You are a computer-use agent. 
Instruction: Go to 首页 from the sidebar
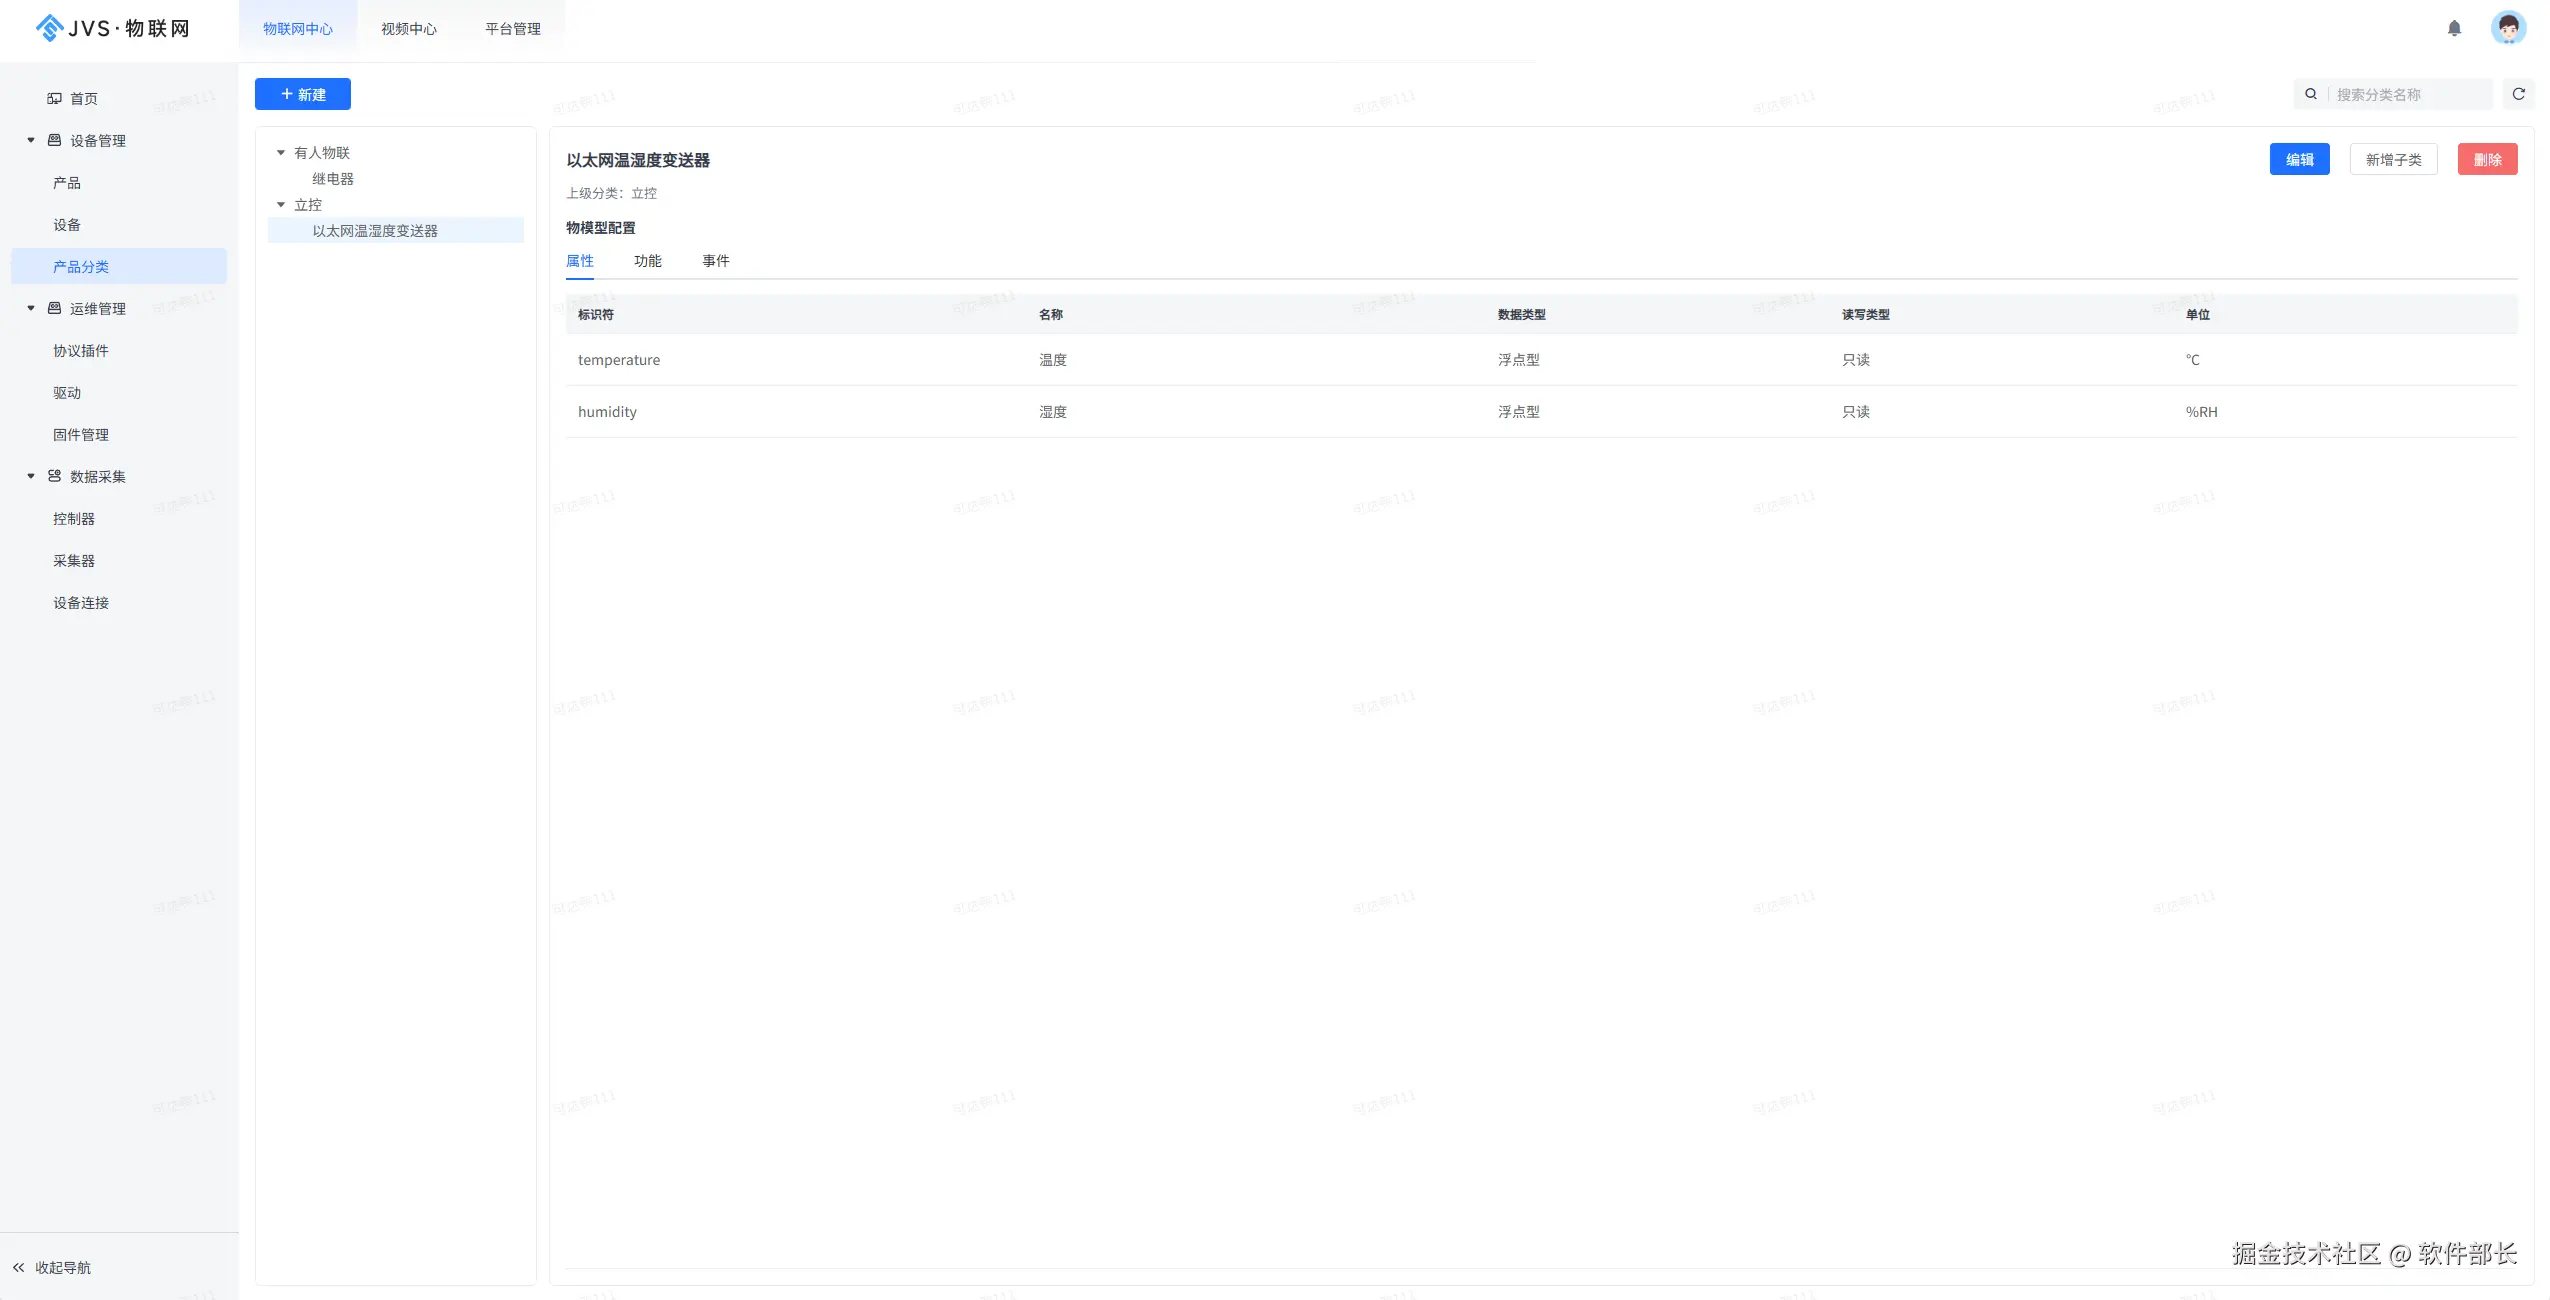point(83,98)
